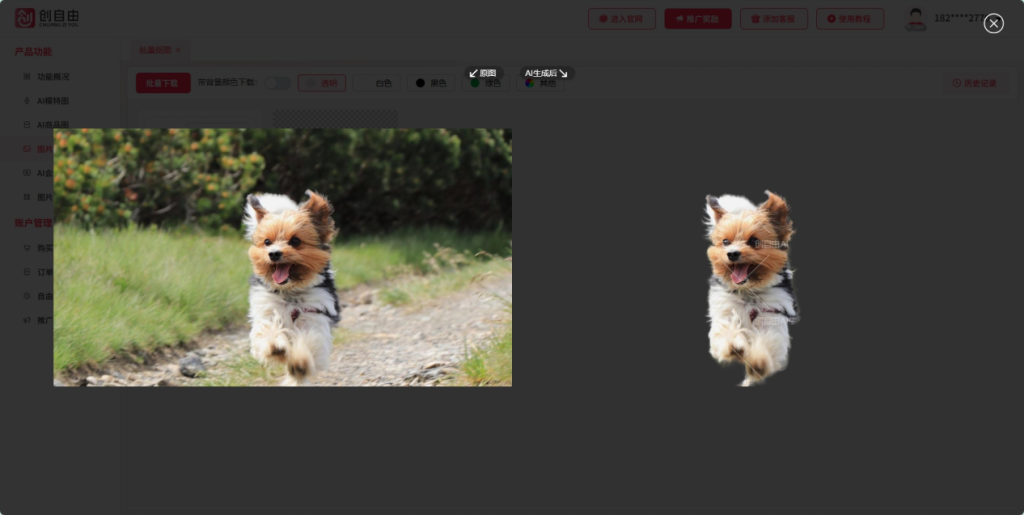Click the 添加客服 button
Screen dimensions: 1024x515
pyautogui.click(x=773, y=19)
